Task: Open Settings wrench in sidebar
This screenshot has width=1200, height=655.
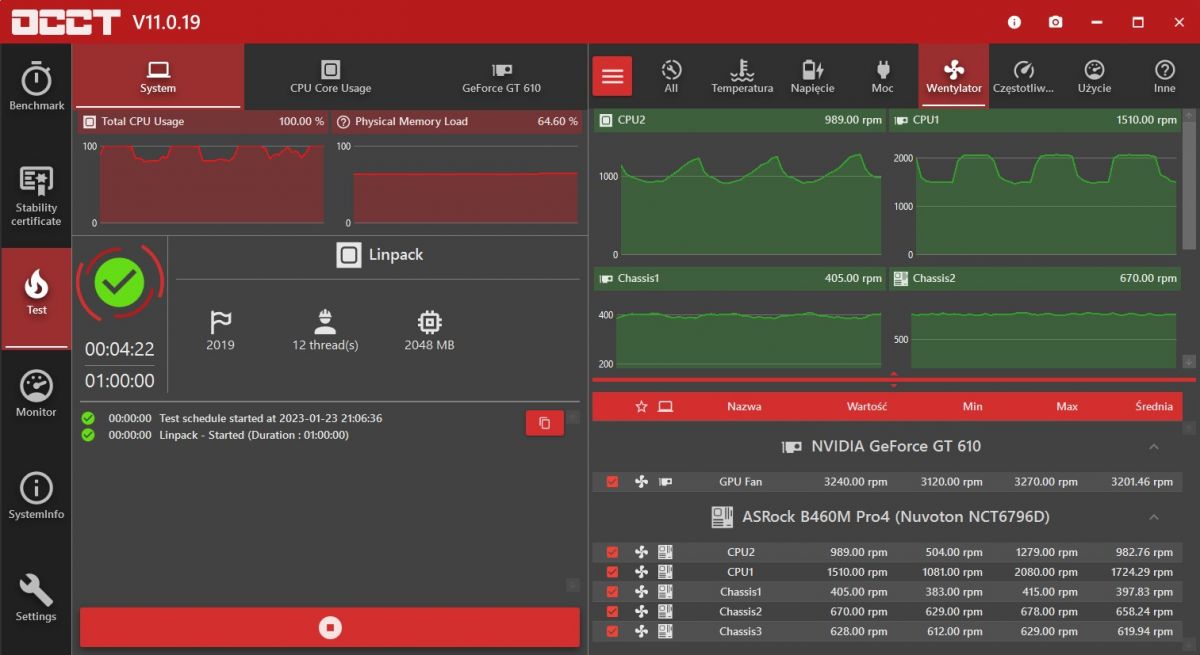Action: tap(36, 598)
